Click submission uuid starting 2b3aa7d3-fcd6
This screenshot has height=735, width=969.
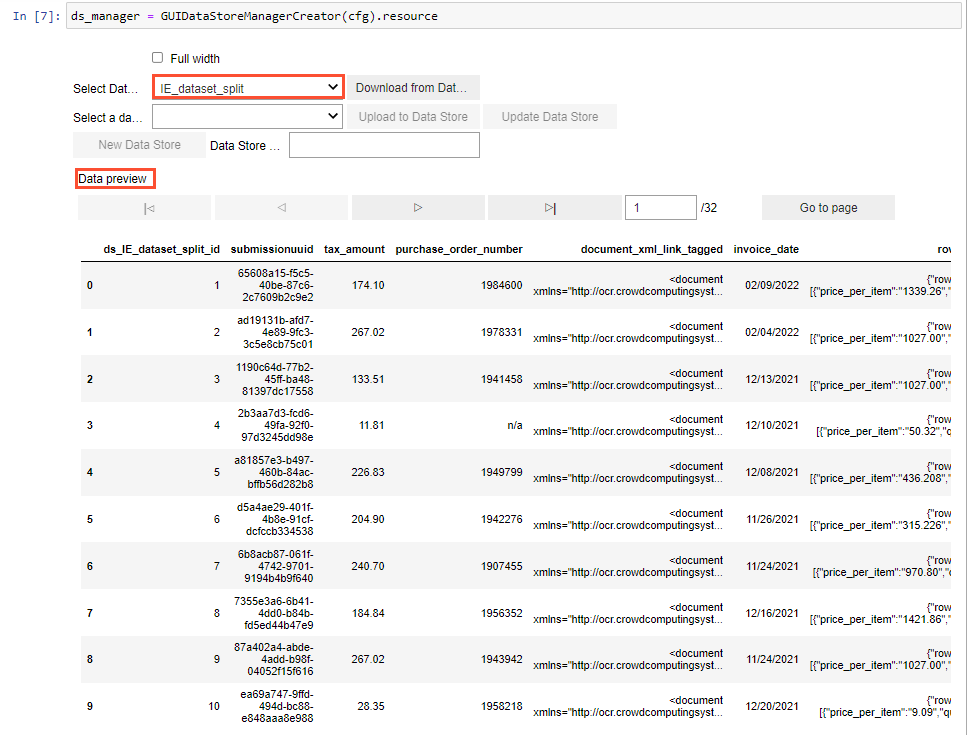276,425
